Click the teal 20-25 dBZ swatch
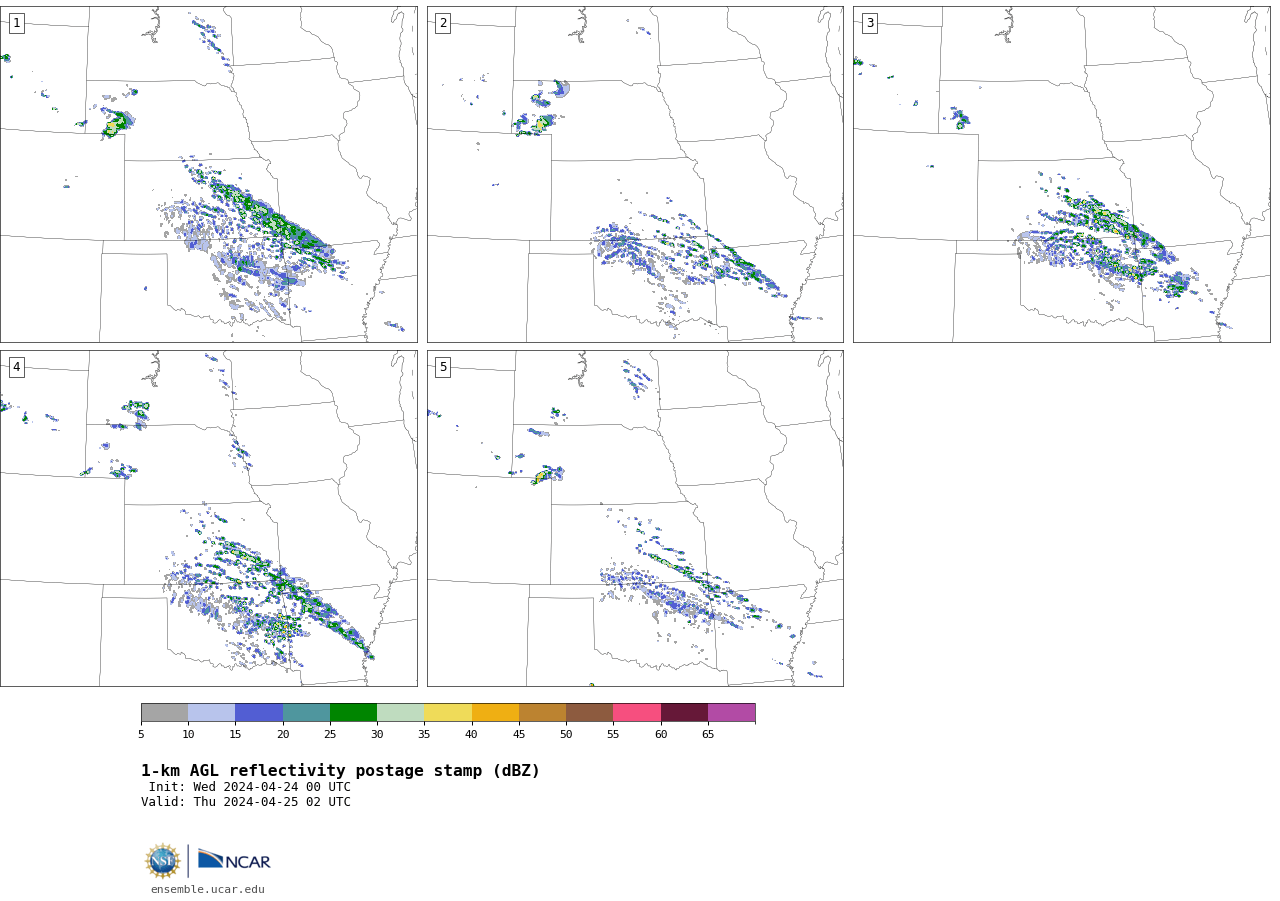Screen dimensions: 1280x901 (306, 712)
